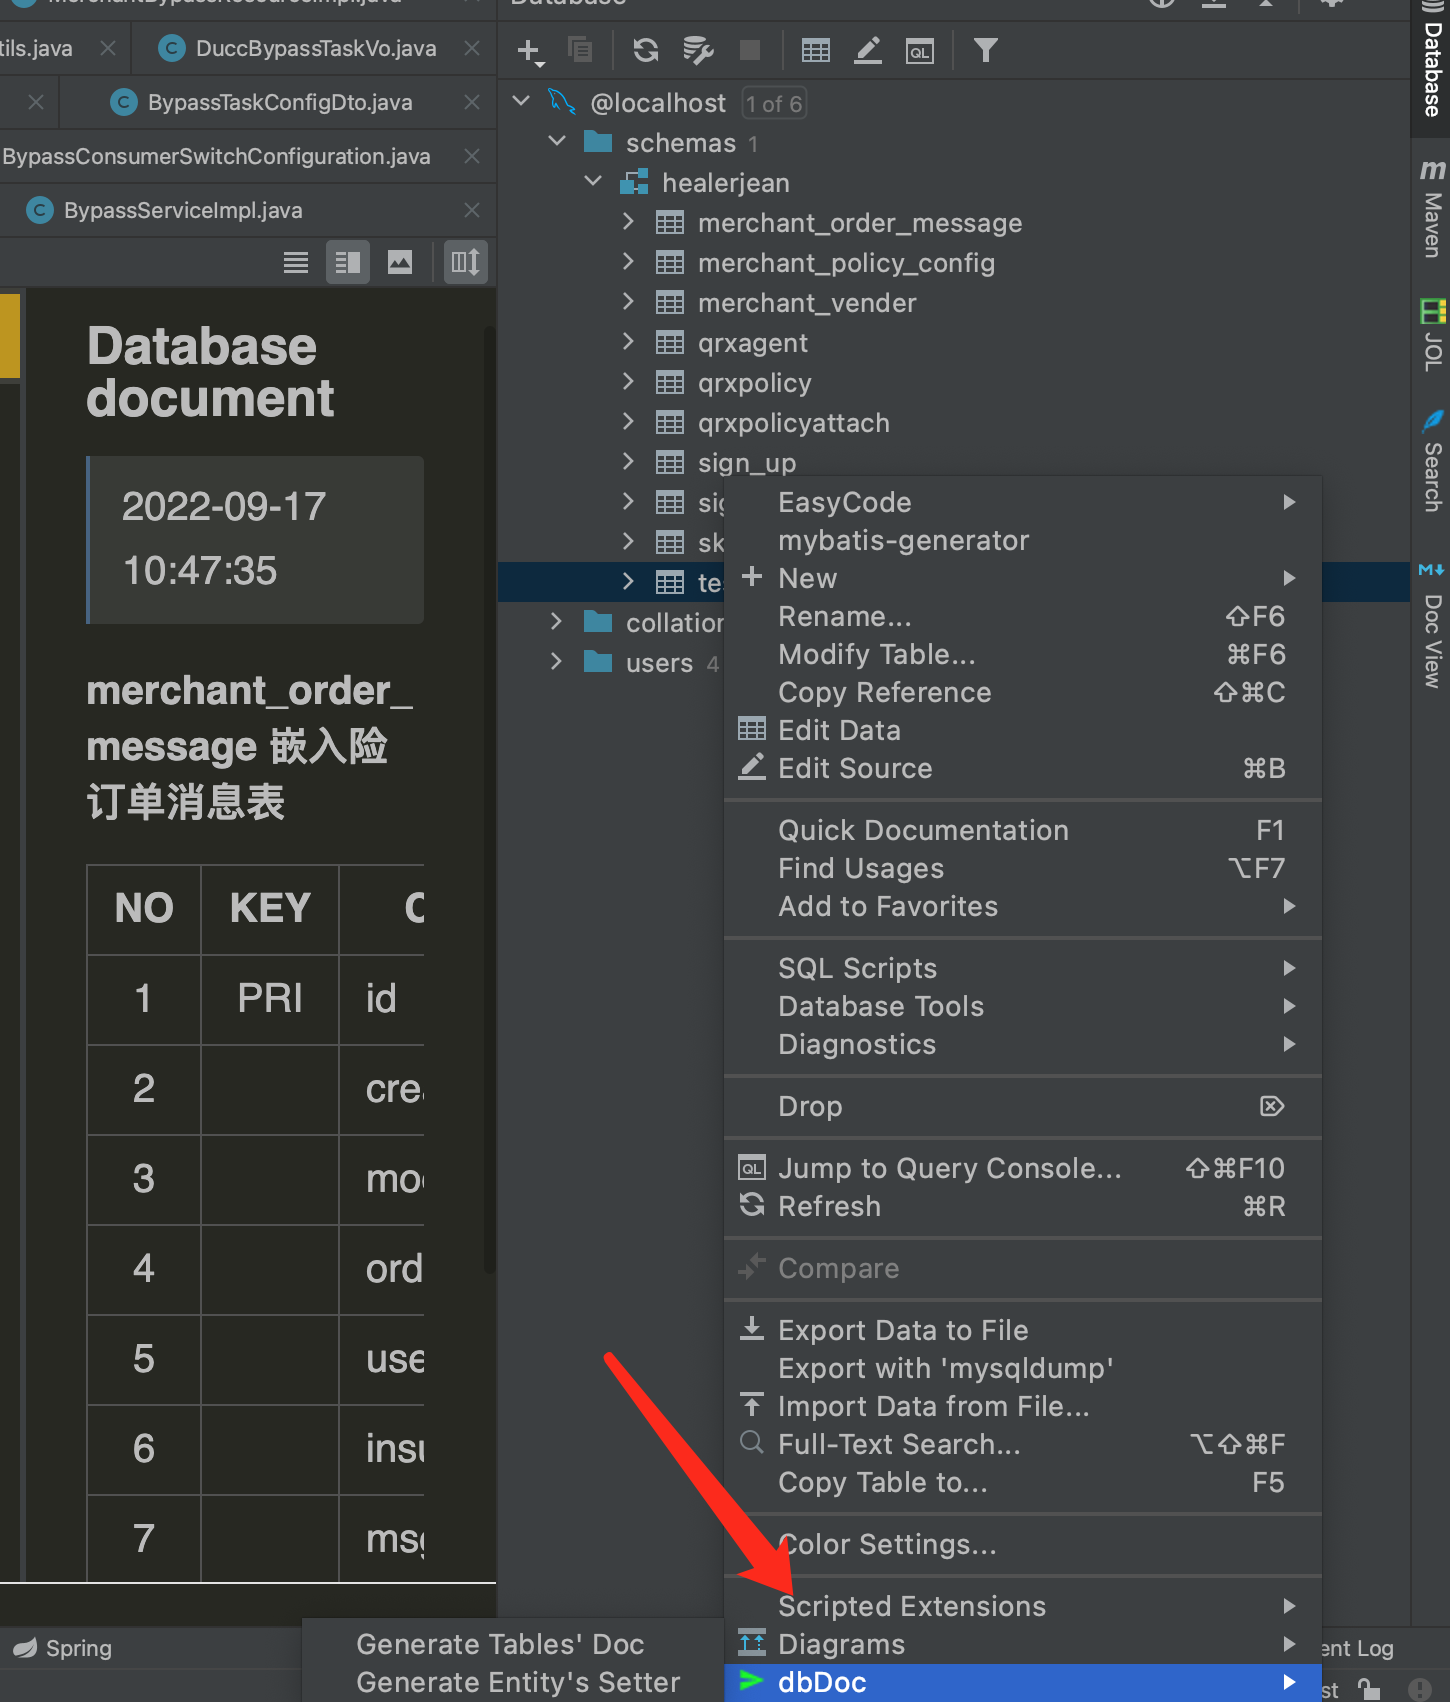Expand the merchant_vender table
Viewport: 1450px width, 1702px height.
click(628, 301)
